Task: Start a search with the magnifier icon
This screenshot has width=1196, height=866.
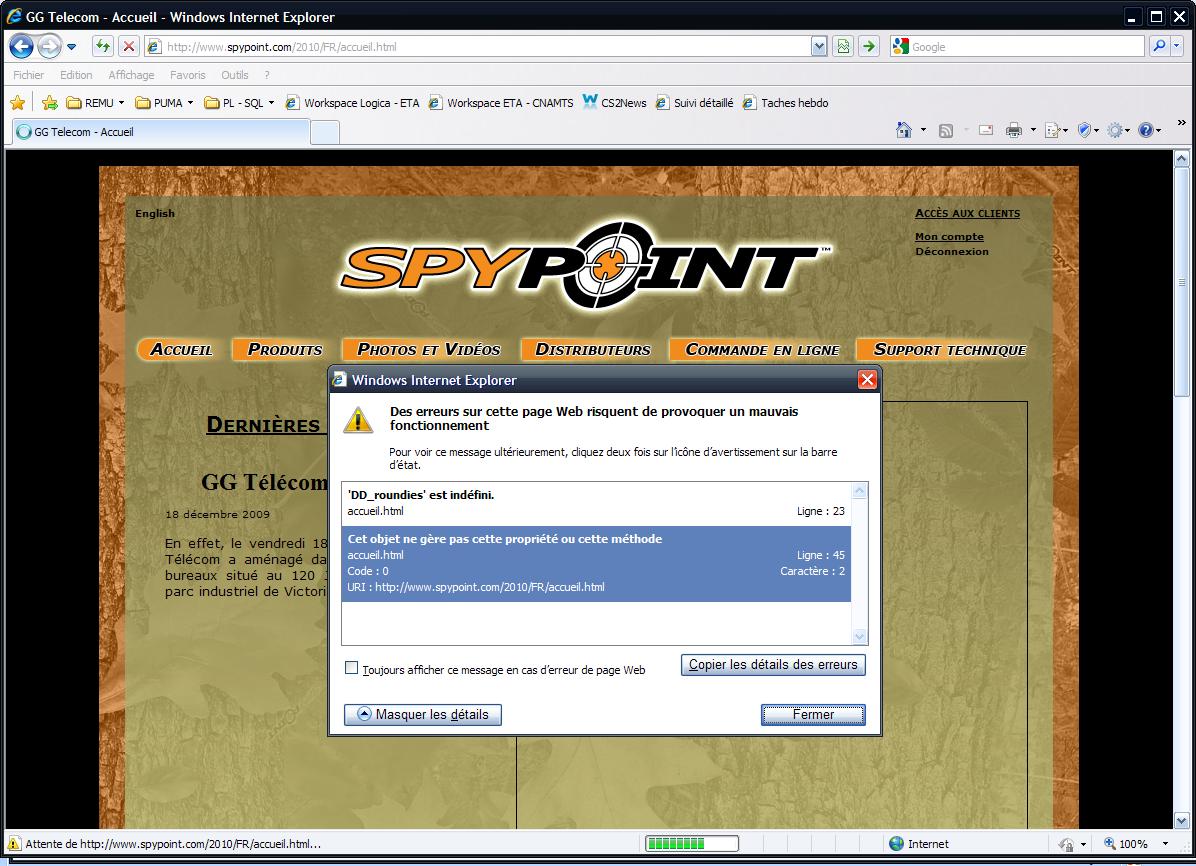Action: [1159, 47]
